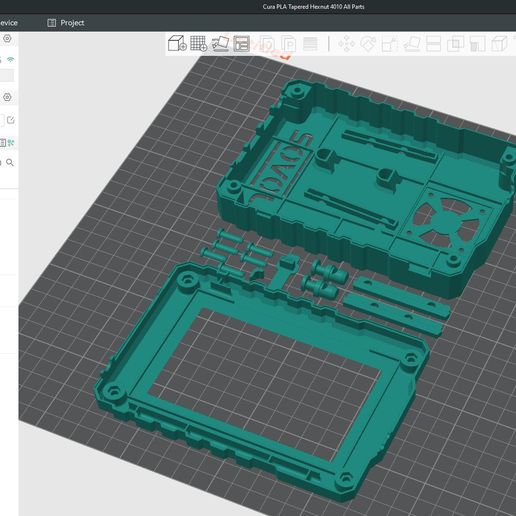Click the green Wi-Fi connection icon
The image size is (516, 516).
click(11, 59)
